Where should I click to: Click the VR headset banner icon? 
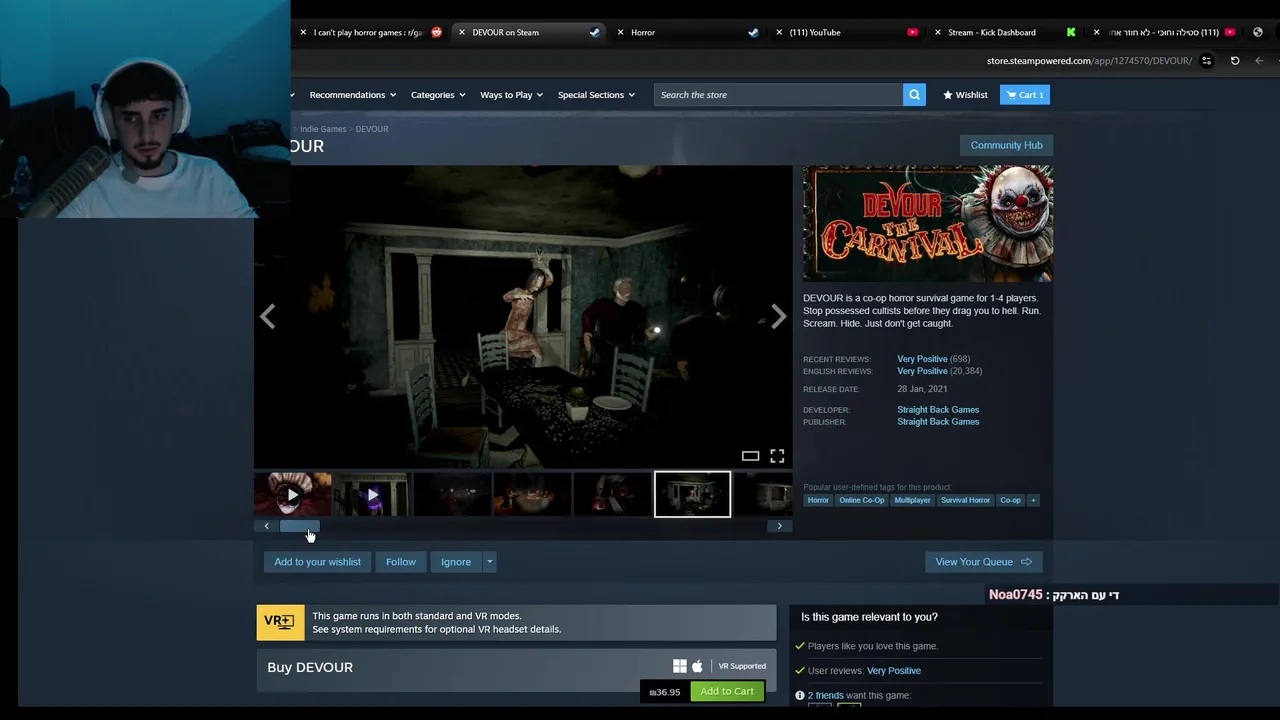click(x=279, y=622)
